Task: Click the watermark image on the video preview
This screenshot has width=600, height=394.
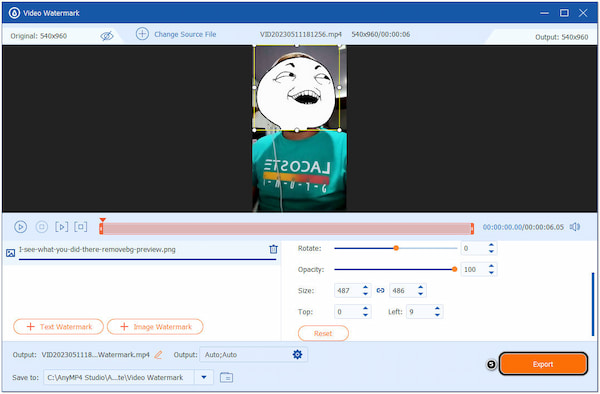Action: point(297,88)
